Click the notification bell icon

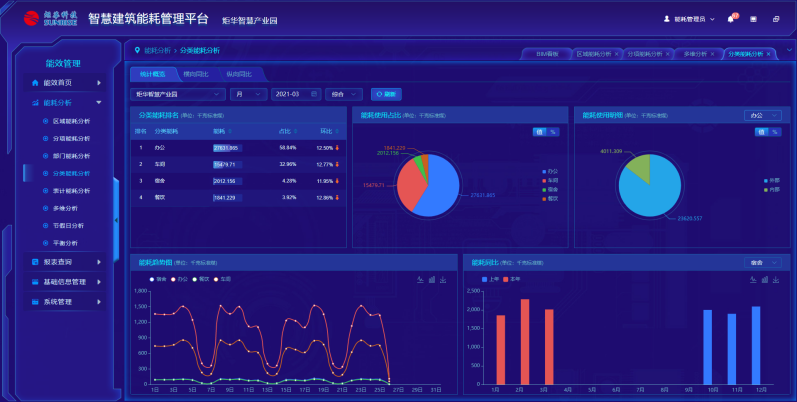[x=731, y=19]
